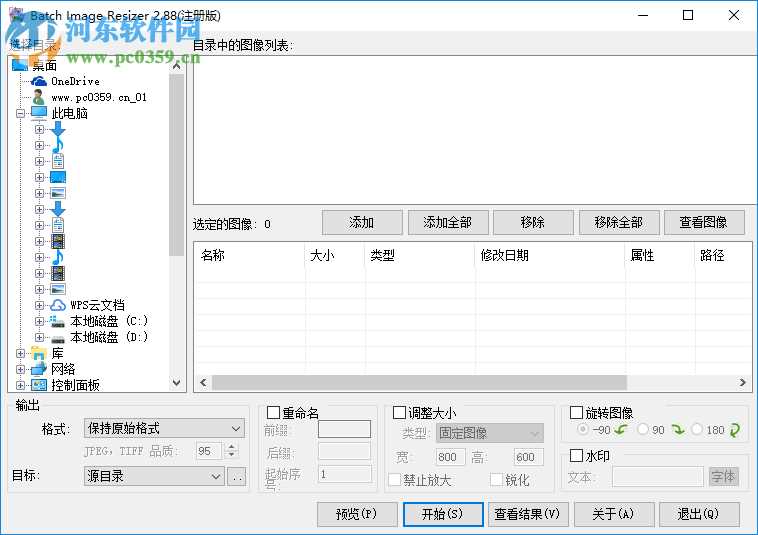Click the OneDrive cloud icon
The height and width of the screenshot is (535, 758).
[x=39, y=81]
